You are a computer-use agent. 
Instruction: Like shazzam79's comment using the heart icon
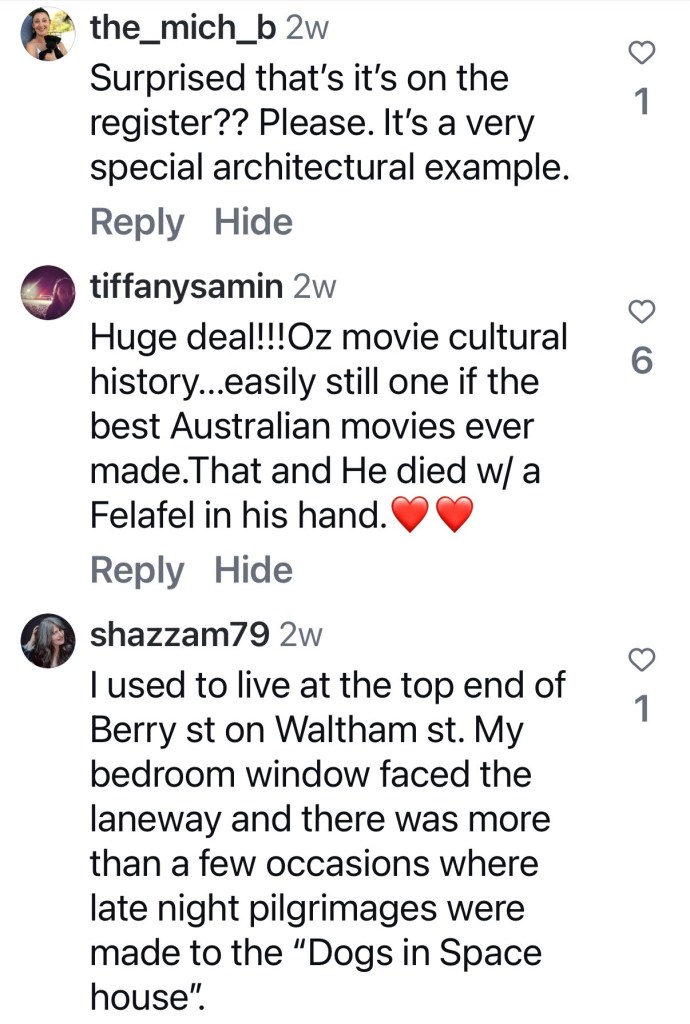pos(642,660)
